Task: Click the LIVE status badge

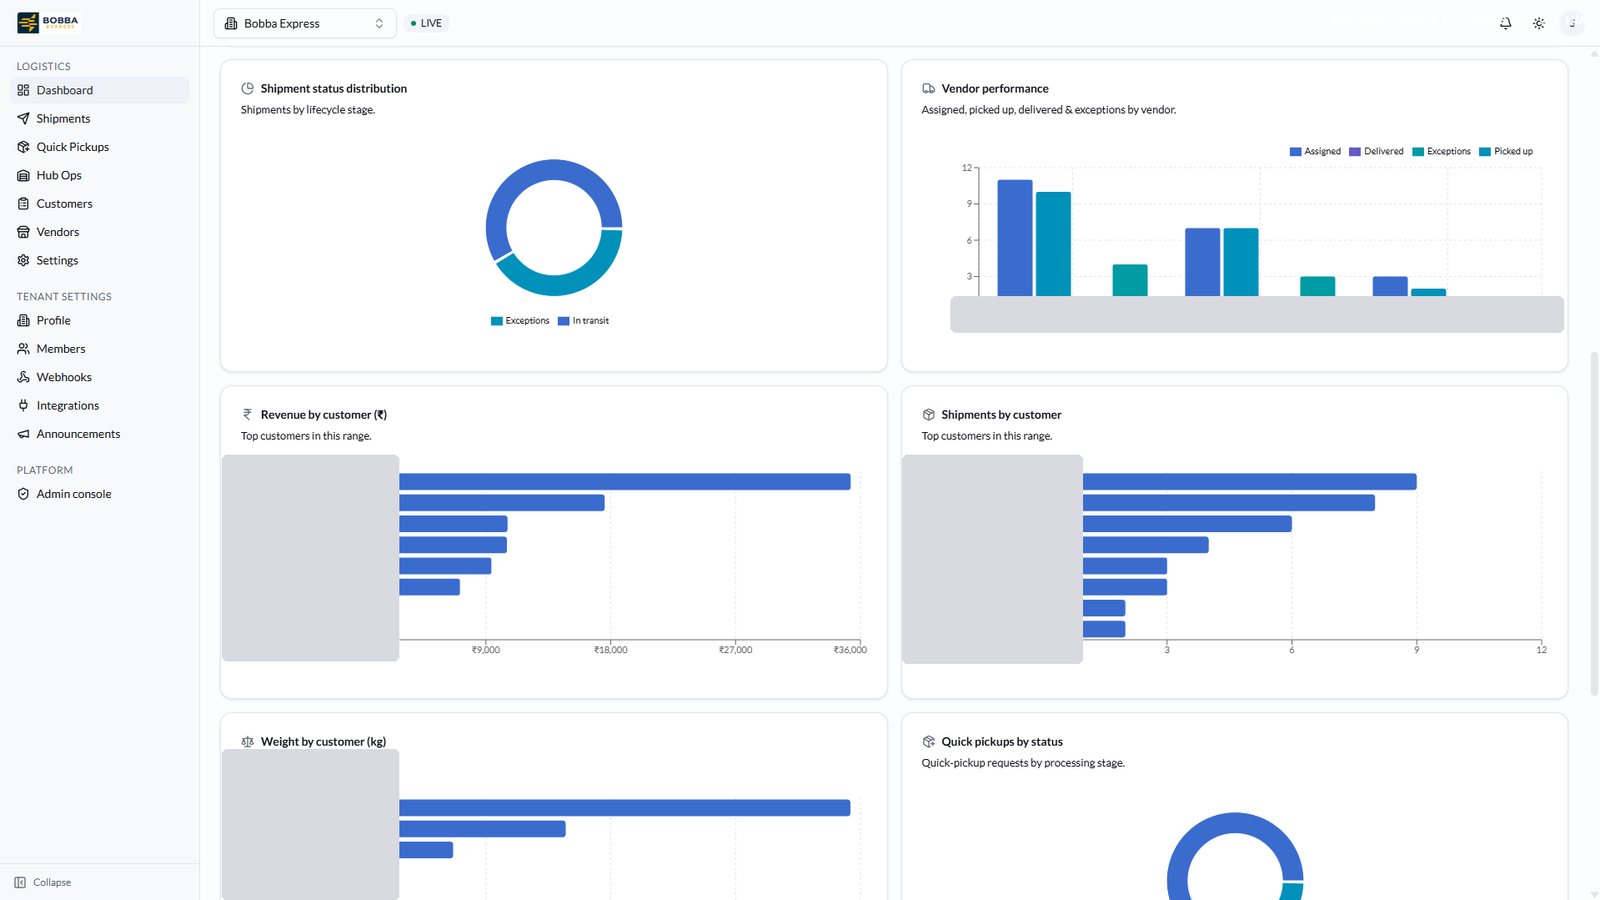Action: point(426,23)
